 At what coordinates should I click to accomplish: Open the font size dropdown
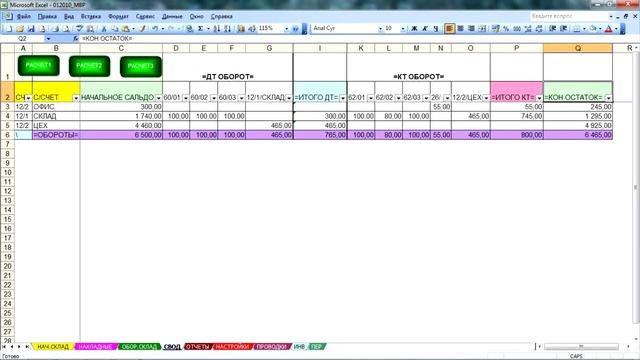pyautogui.click(x=402, y=29)
